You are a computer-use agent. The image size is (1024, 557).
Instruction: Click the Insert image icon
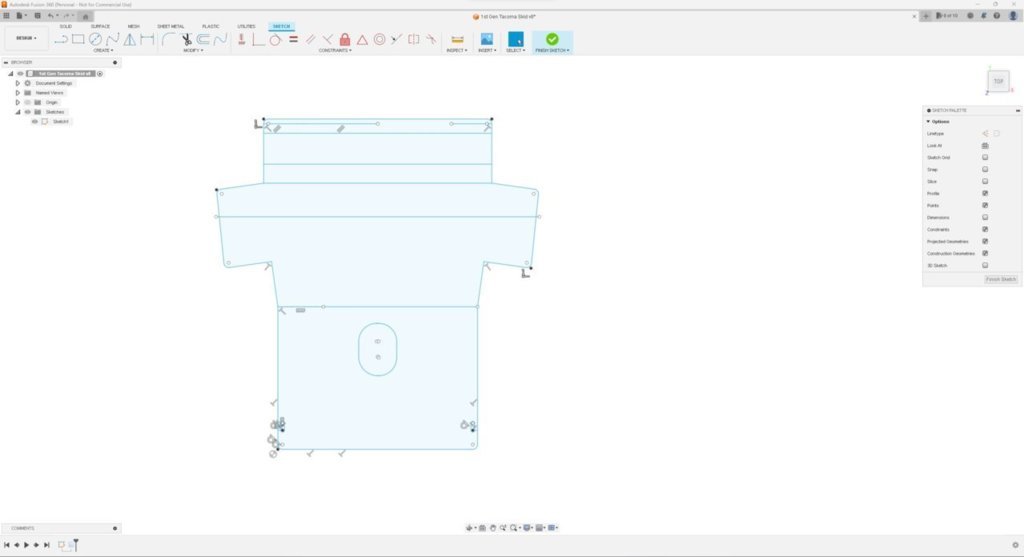[x=487, y=39]
